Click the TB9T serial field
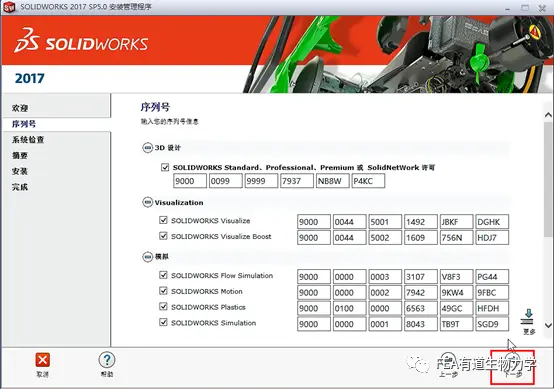The width and height of the screenshot is (554, 389). tap(456, 324)
